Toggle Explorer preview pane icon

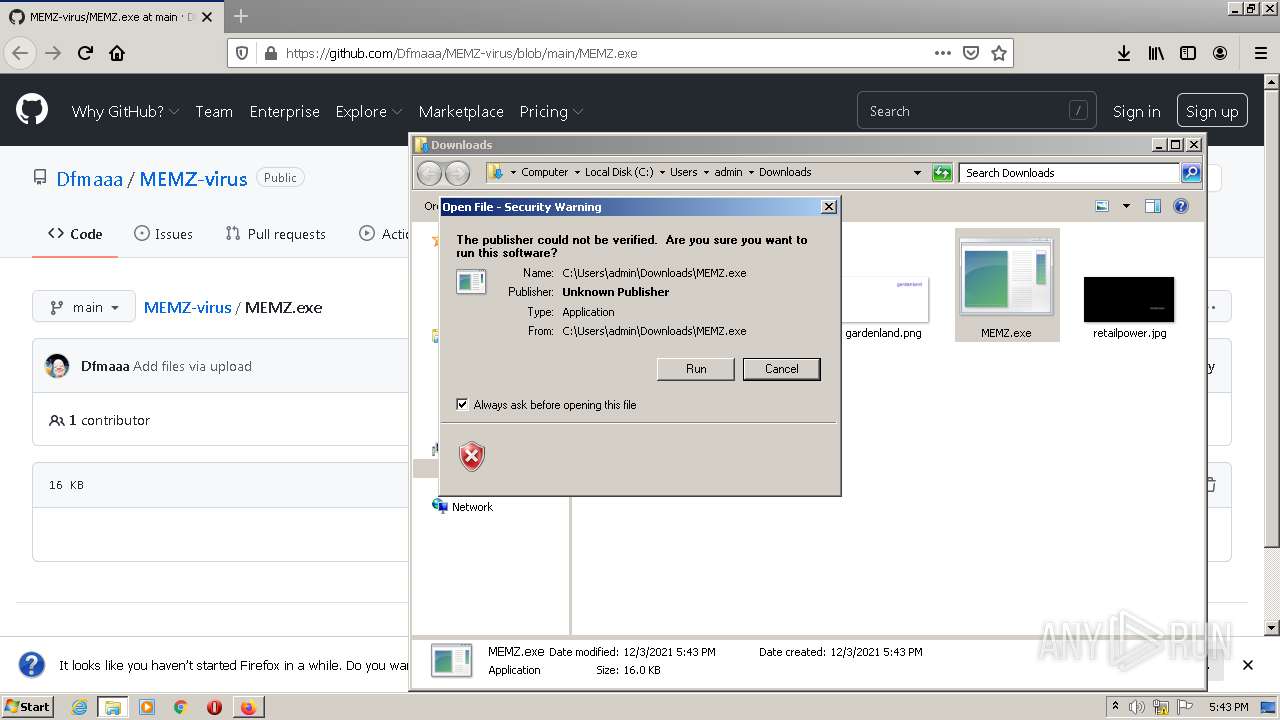coord(1152,206)
